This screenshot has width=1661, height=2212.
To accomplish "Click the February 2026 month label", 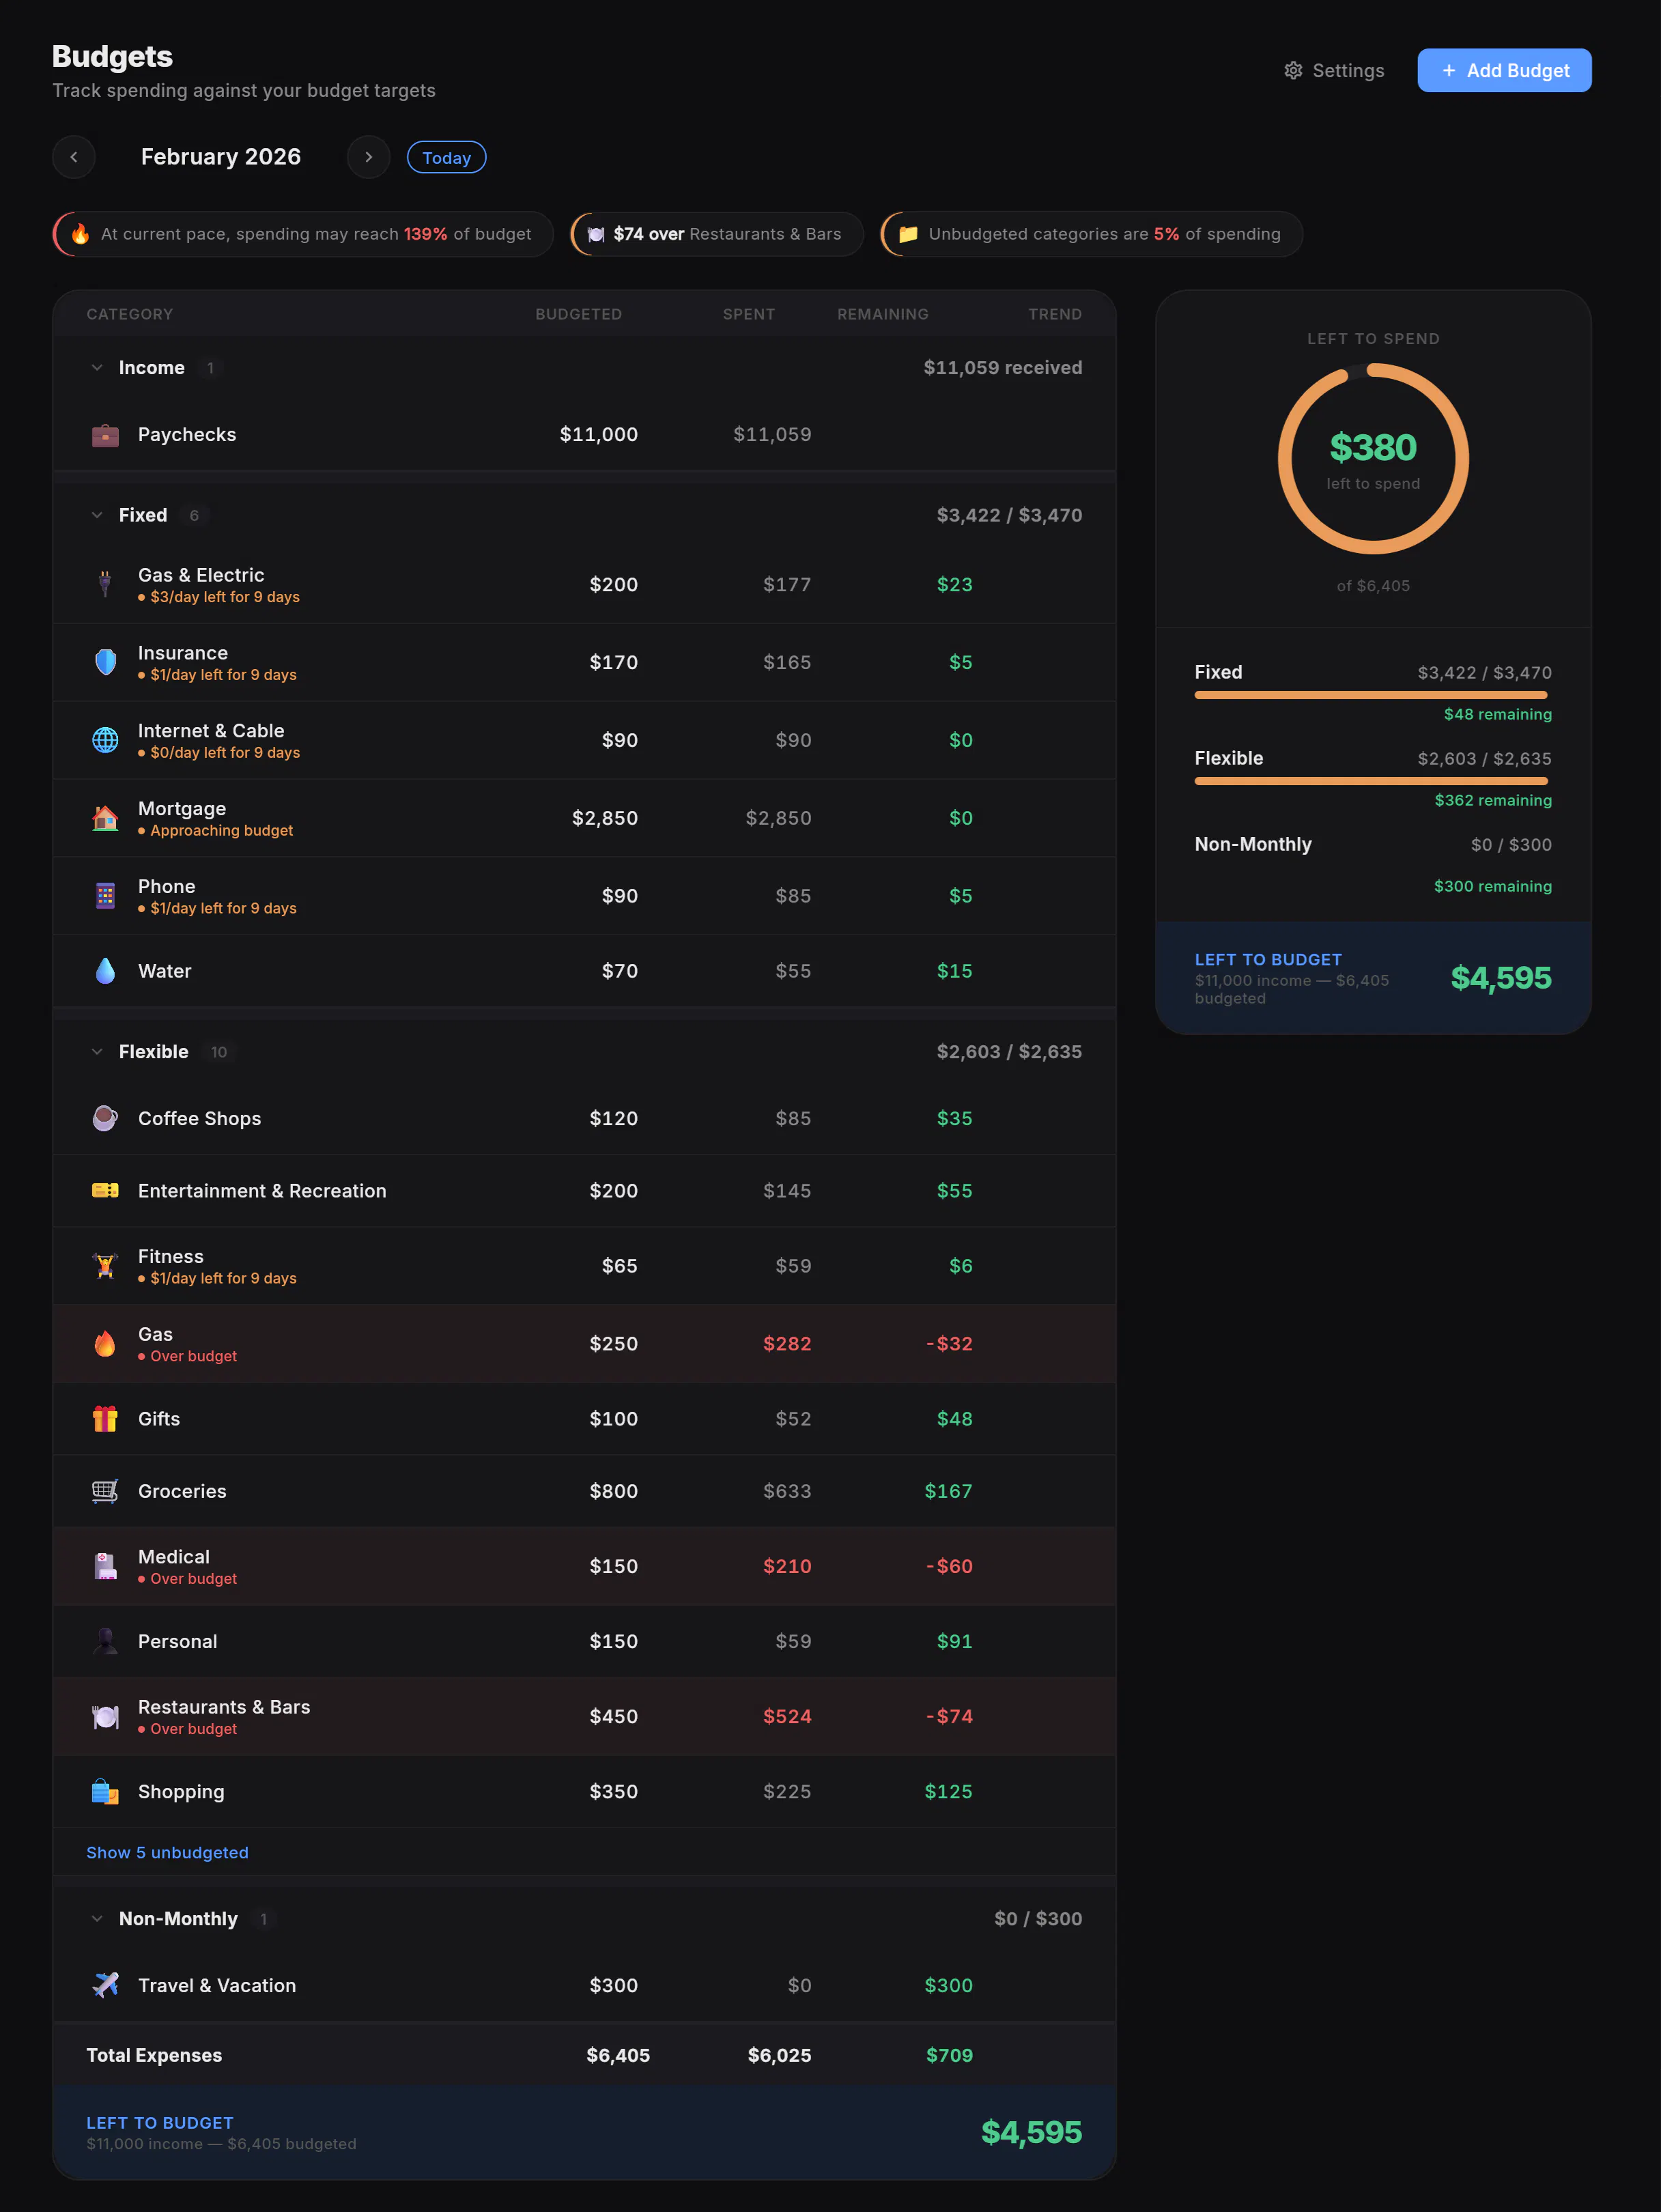I will pos(221,157).
